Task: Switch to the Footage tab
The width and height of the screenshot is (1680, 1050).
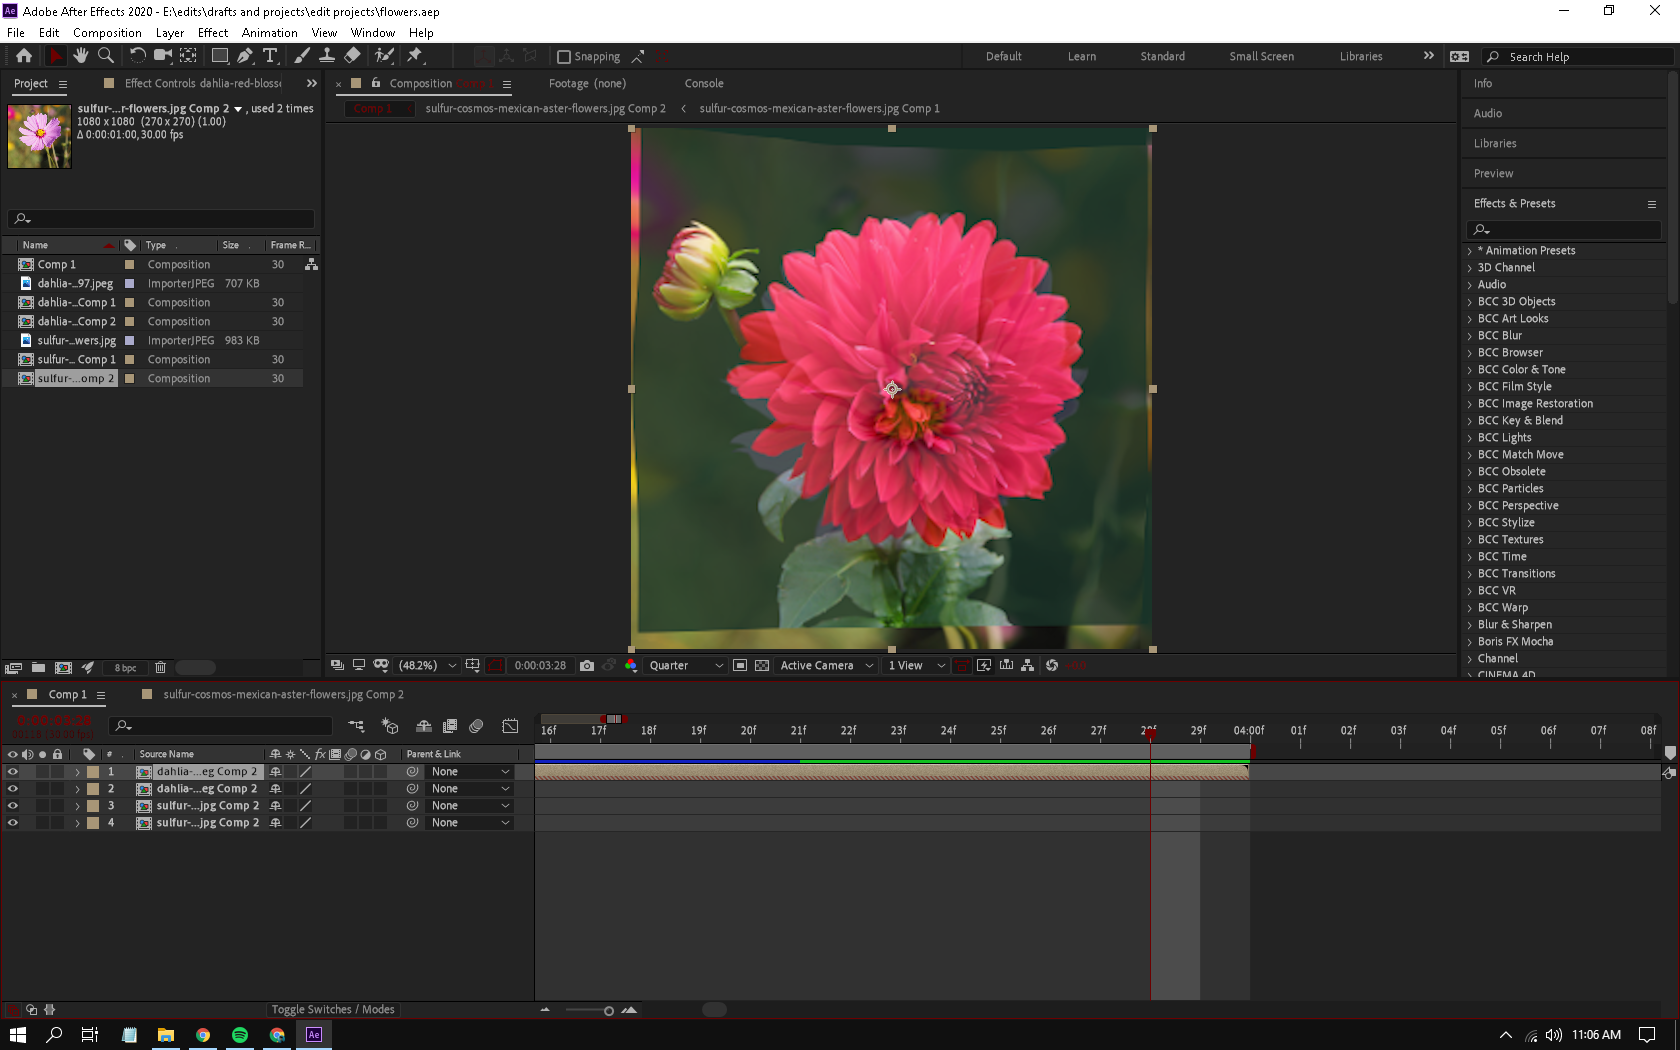Action: coord(587,83)
